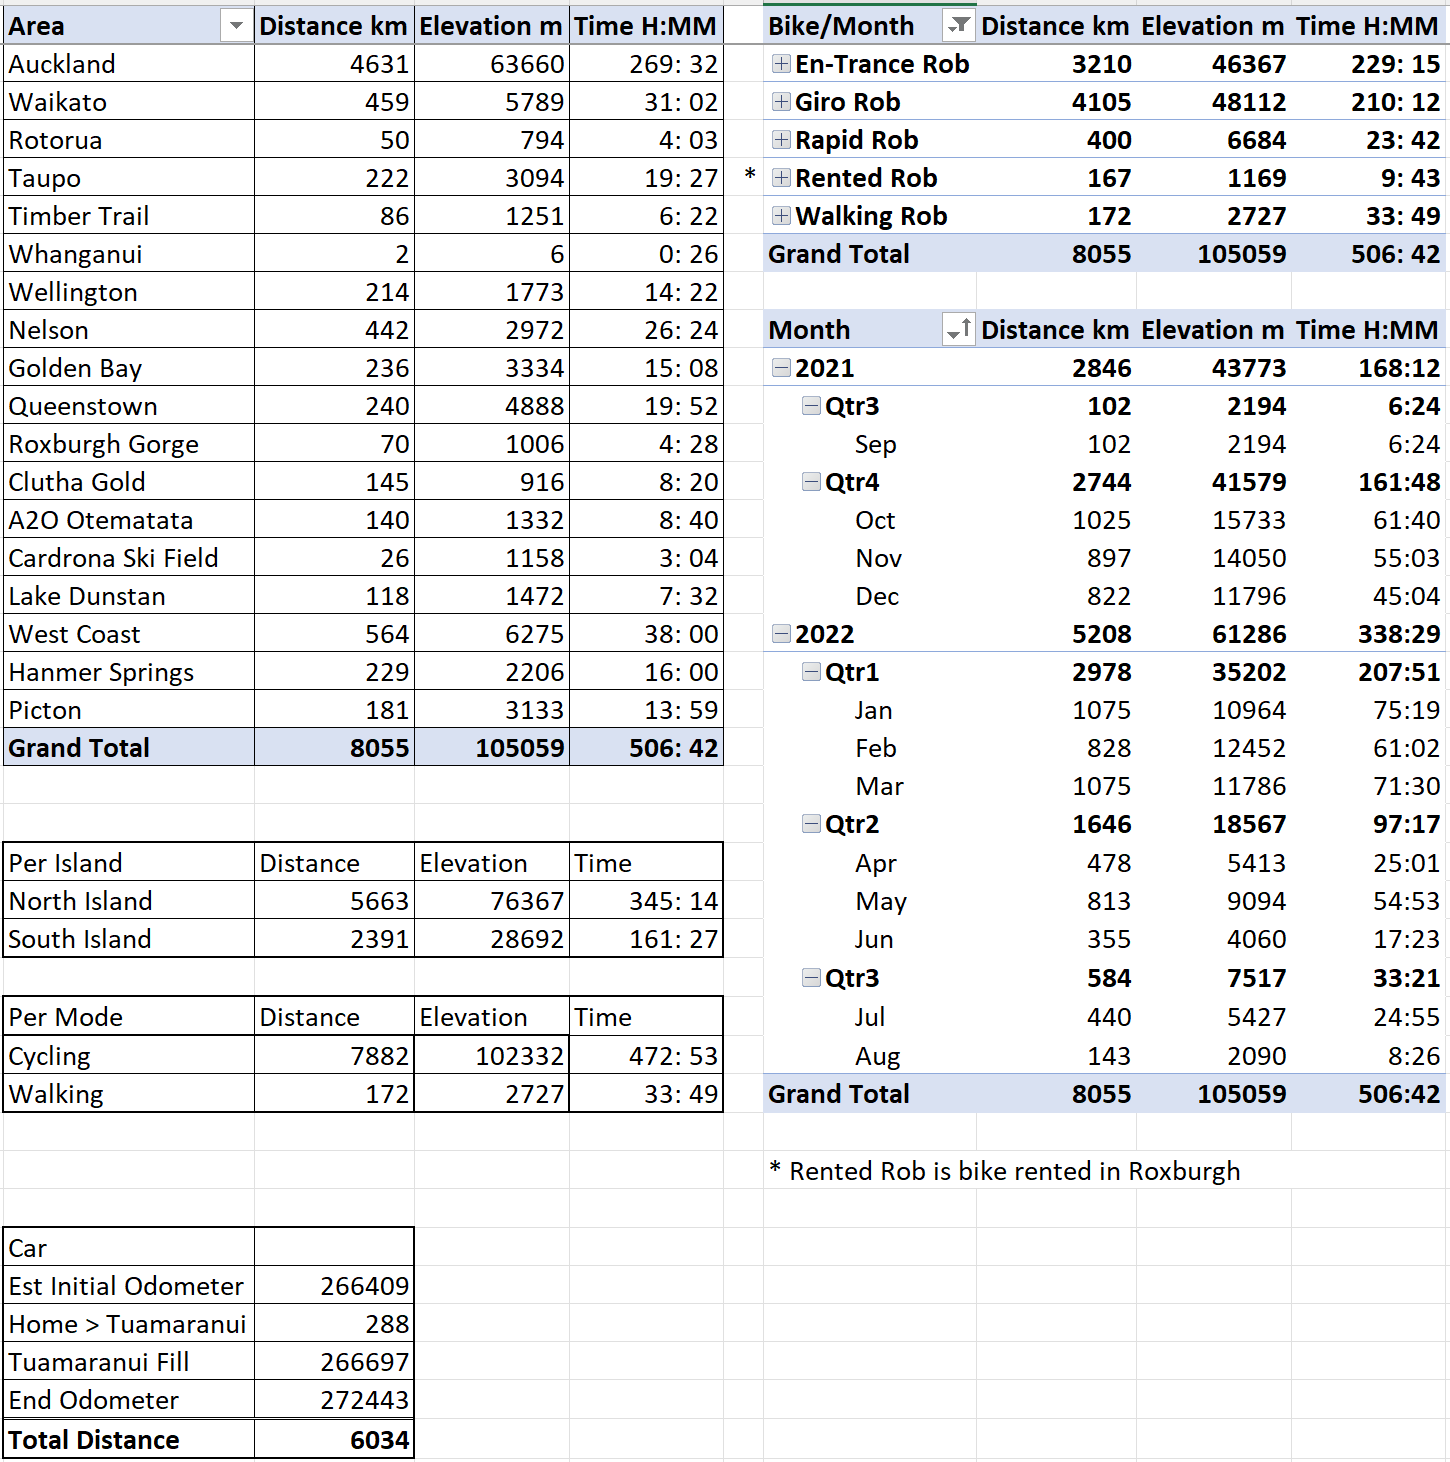Click the plus icon beside Walking Rob

781,216
